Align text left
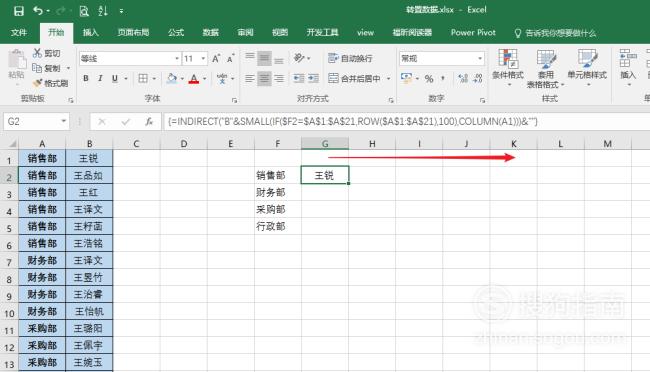650x372 pixels. pos(250,78)
